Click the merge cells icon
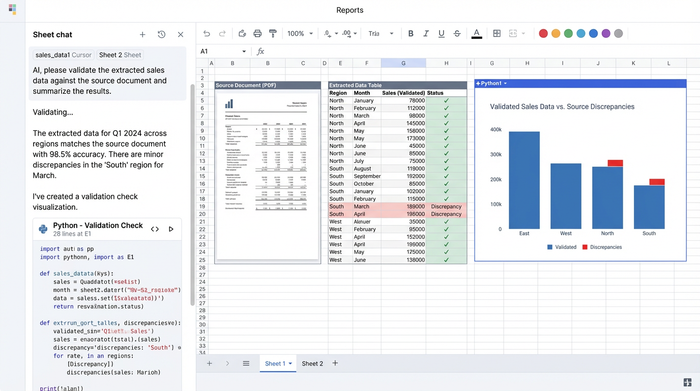Viewport: 700px width, 391px height. (x=513, y=33)
